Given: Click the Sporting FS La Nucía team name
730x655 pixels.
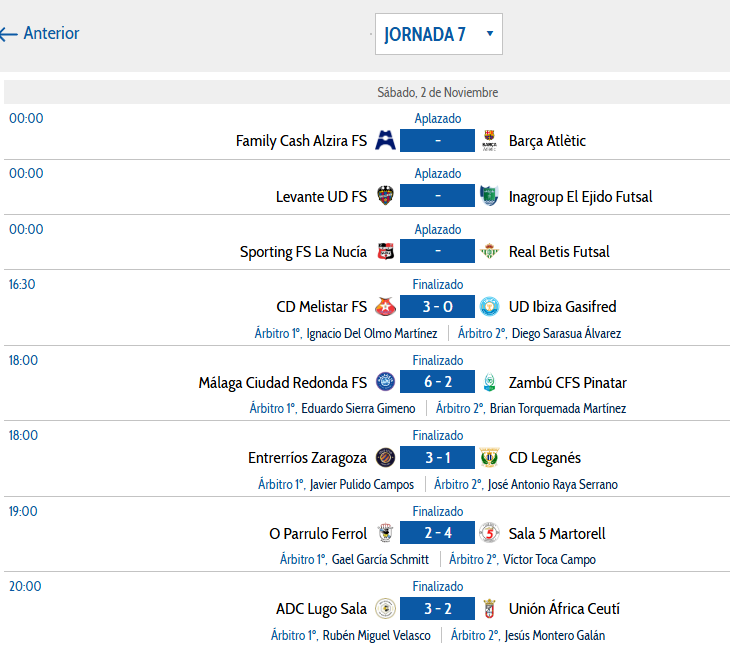Looking at the screenshot, I should [303, 252].
